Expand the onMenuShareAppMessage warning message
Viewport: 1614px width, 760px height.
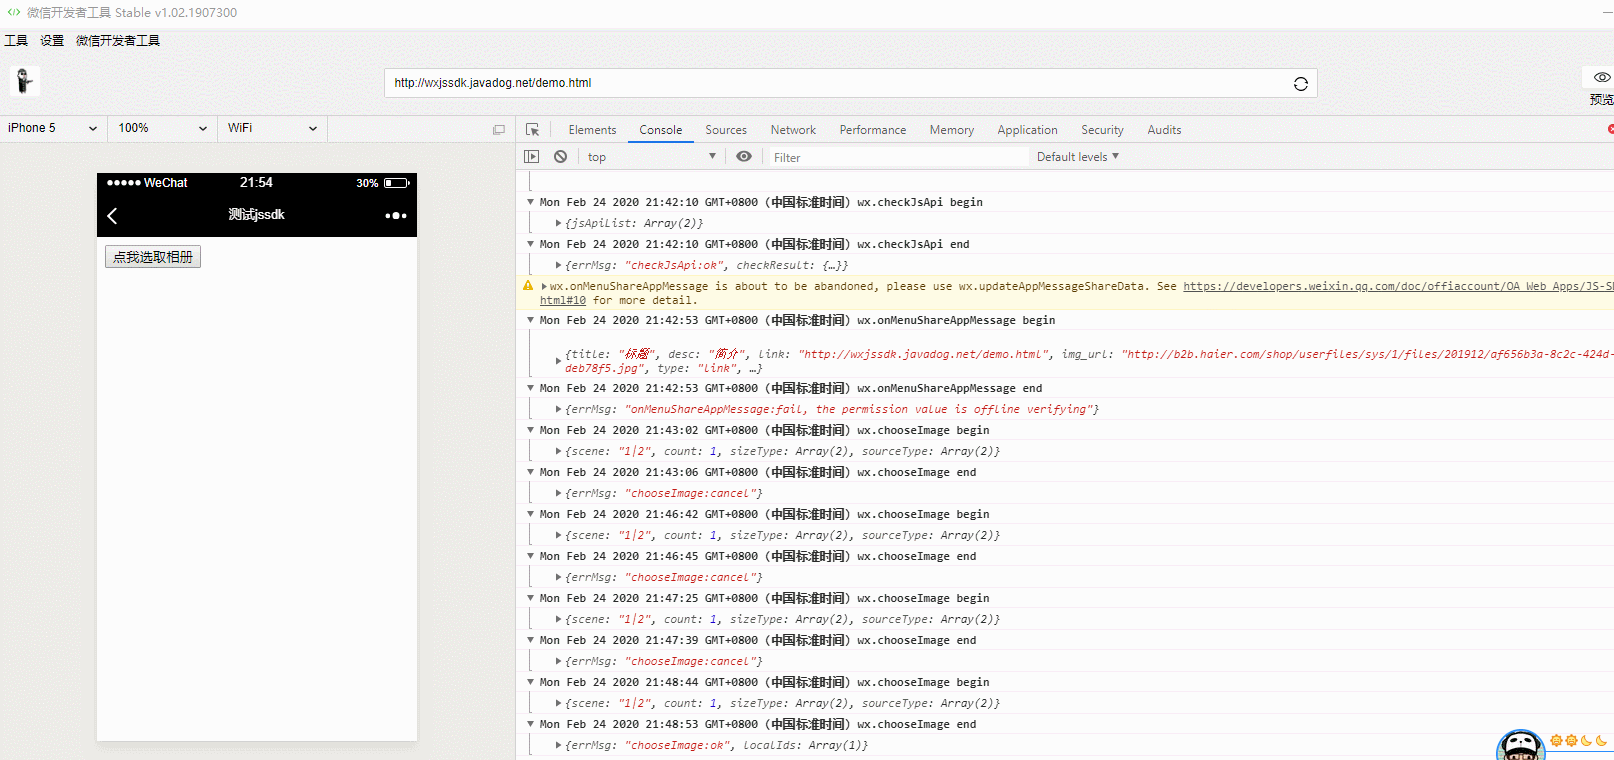pyautogui.click(x=544, y=286)
